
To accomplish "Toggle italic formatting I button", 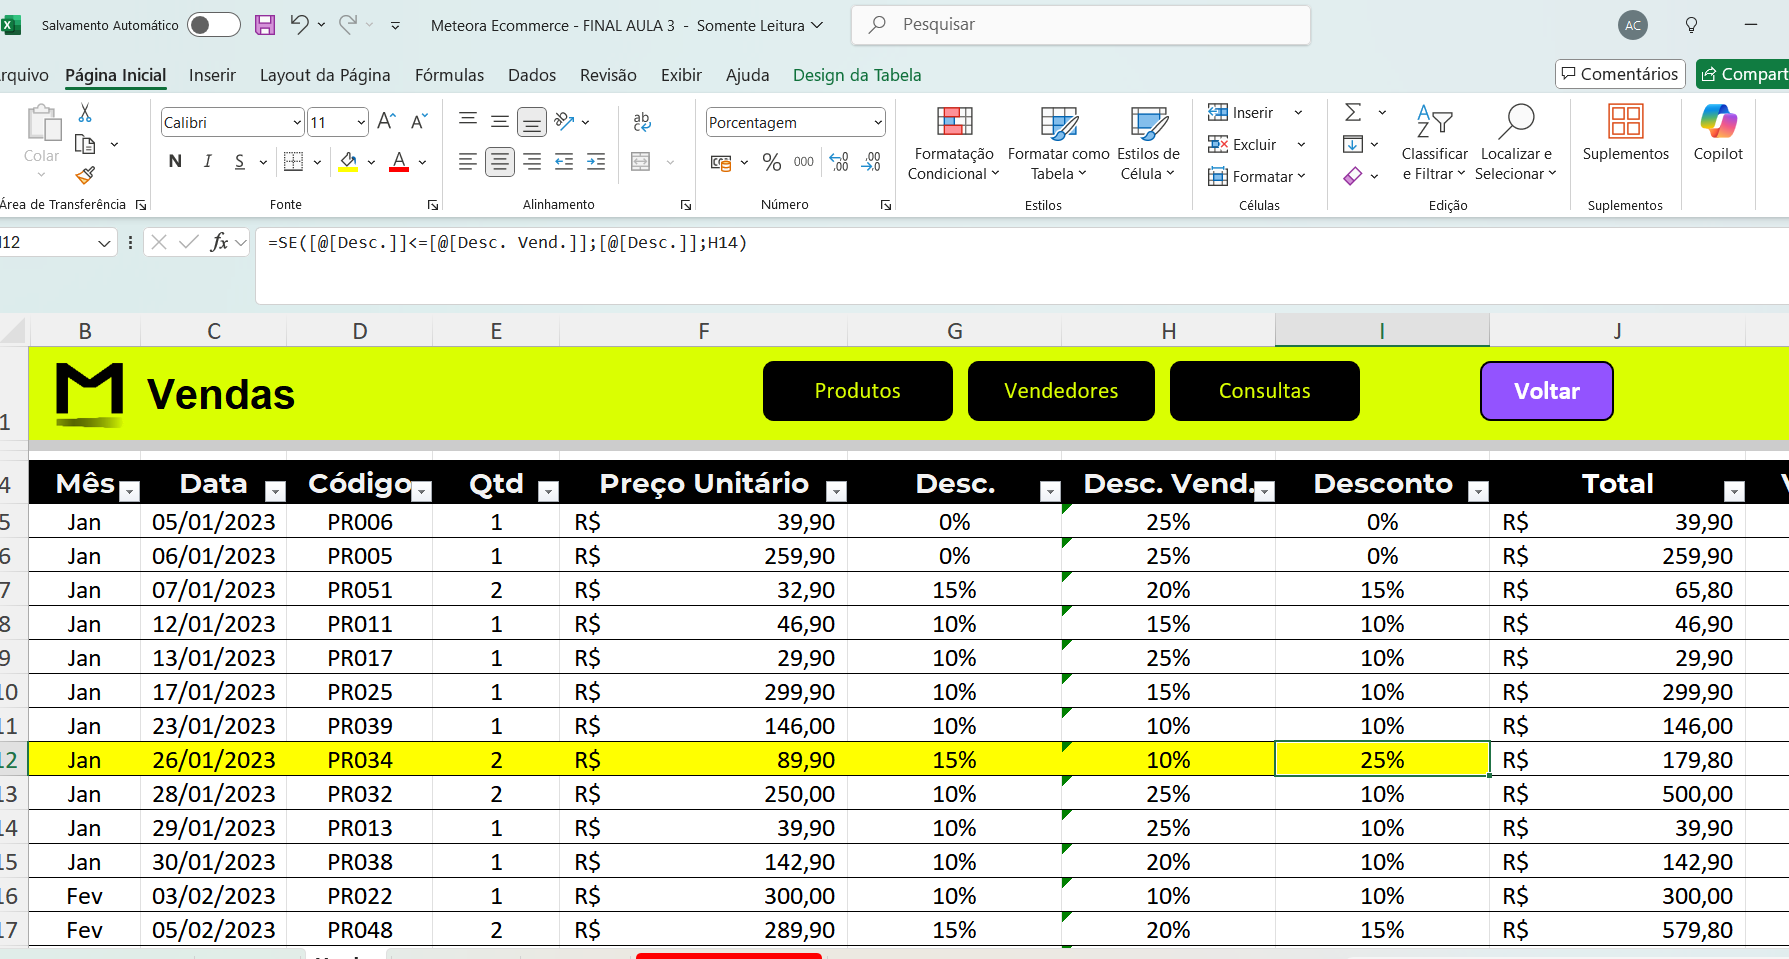I will pyautogui.click(x=207, y=161).
